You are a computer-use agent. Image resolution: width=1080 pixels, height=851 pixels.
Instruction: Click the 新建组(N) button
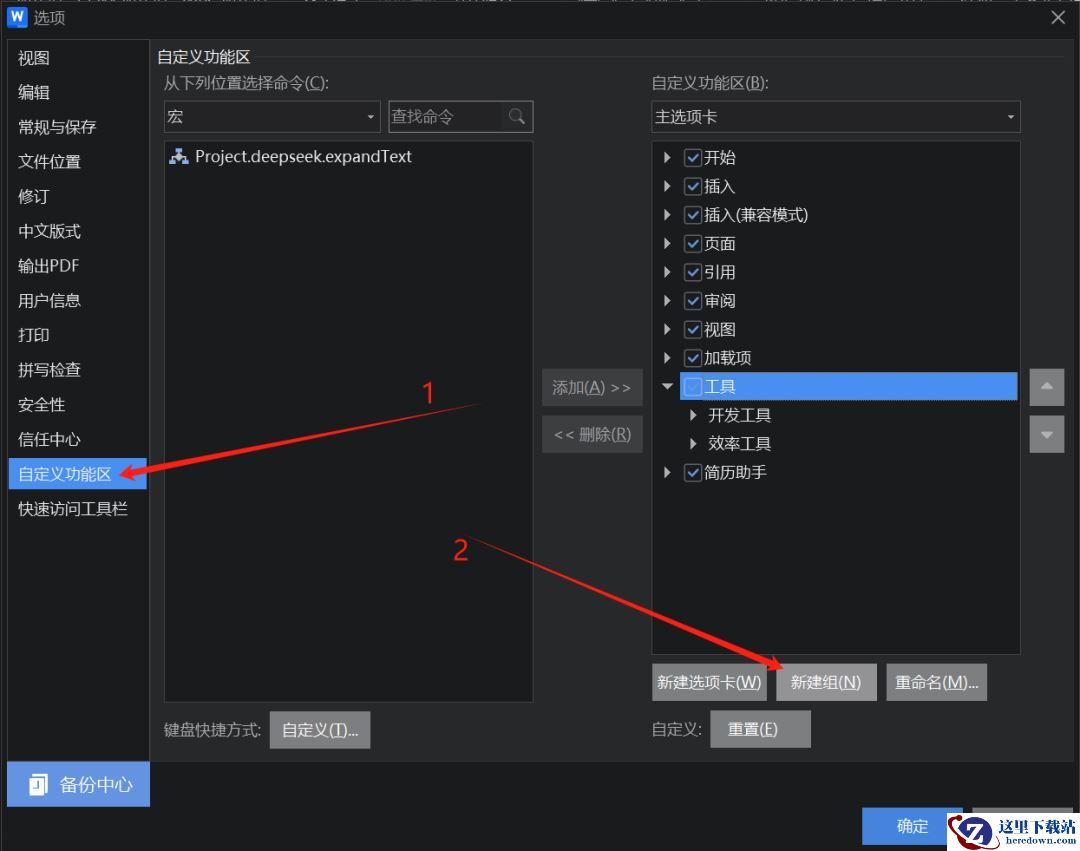click(825, 682)
